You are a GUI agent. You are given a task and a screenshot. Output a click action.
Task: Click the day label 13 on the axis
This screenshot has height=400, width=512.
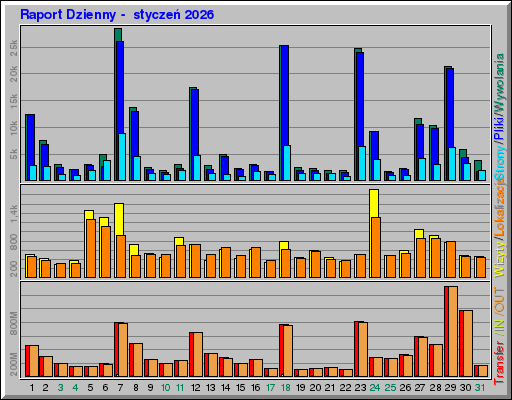[x=211, y=388]
